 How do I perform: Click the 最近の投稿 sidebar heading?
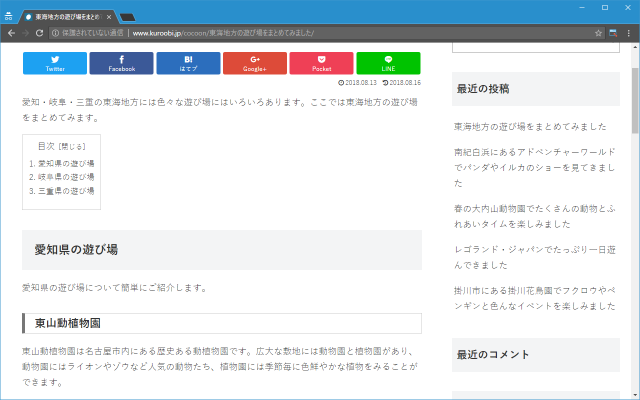483,89
